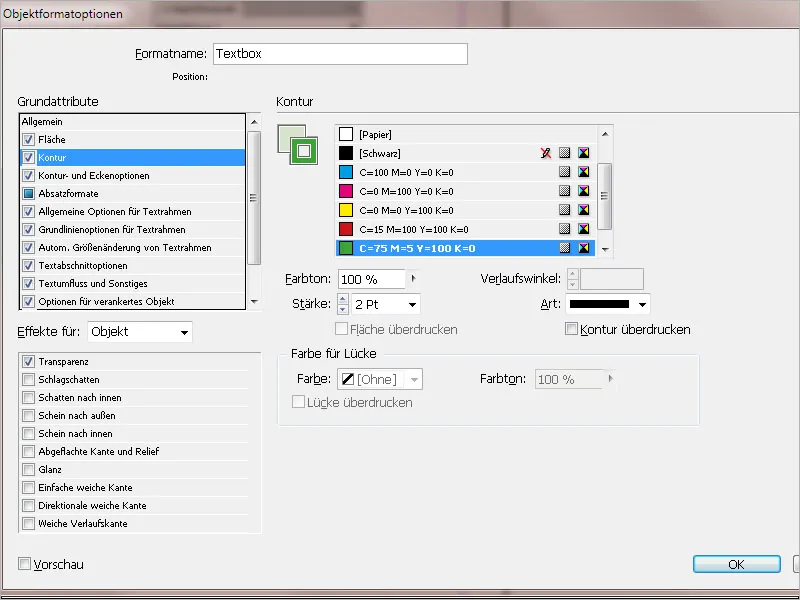Click the CMYK mode icon in [Schwarz] row

point(584,153)
